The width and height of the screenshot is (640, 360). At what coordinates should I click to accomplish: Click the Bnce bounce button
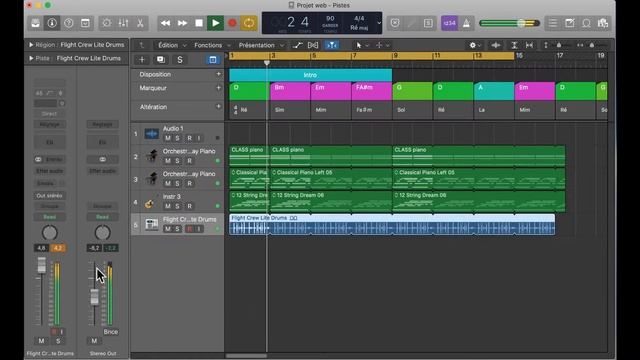111,332
